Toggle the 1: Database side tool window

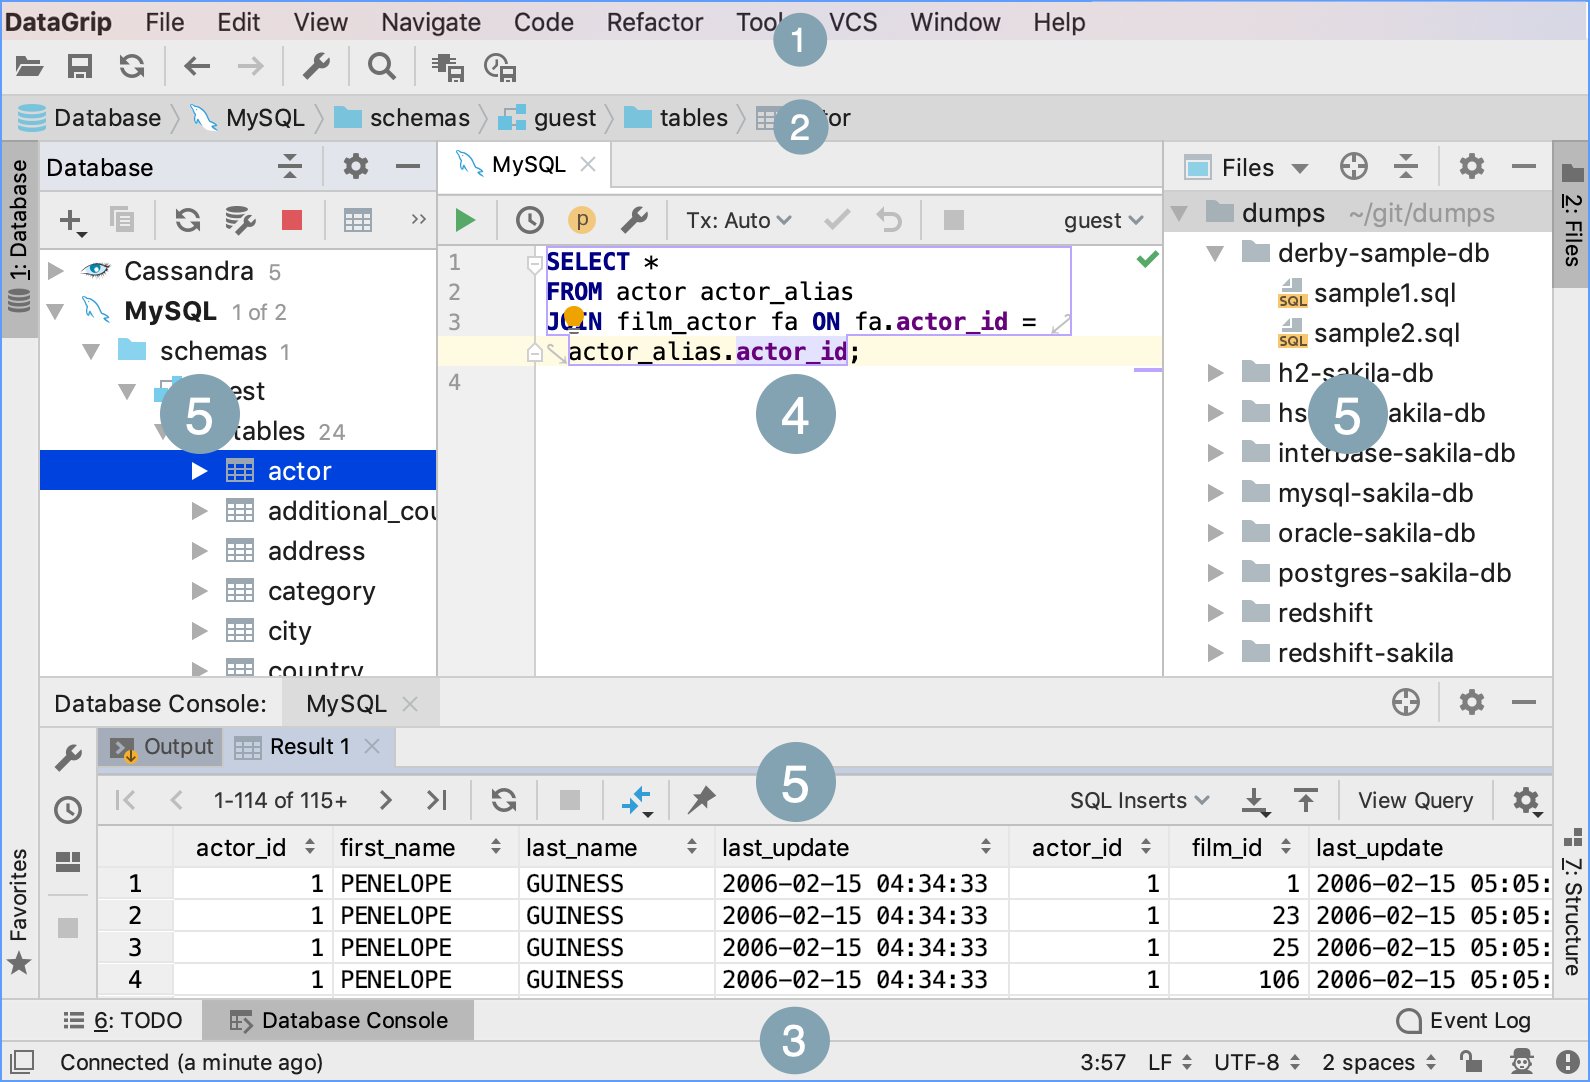click(19, 238)
